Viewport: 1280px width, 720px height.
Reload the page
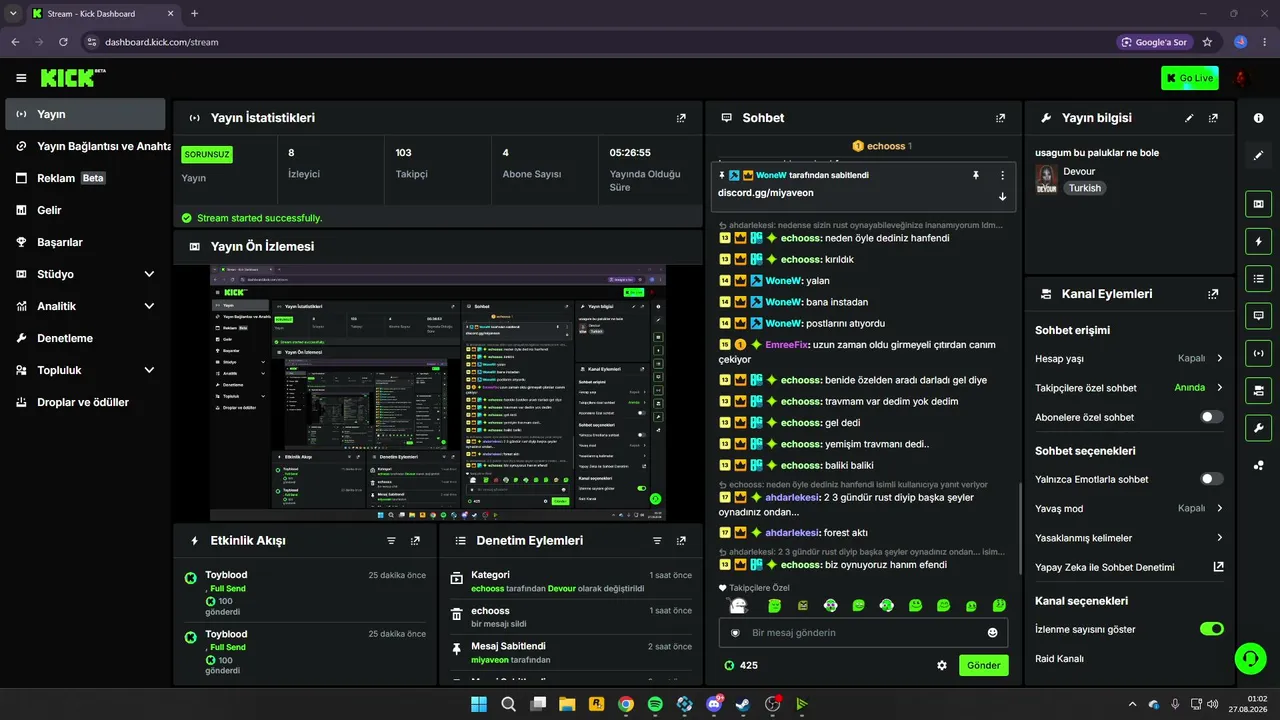tap(63, 42)
